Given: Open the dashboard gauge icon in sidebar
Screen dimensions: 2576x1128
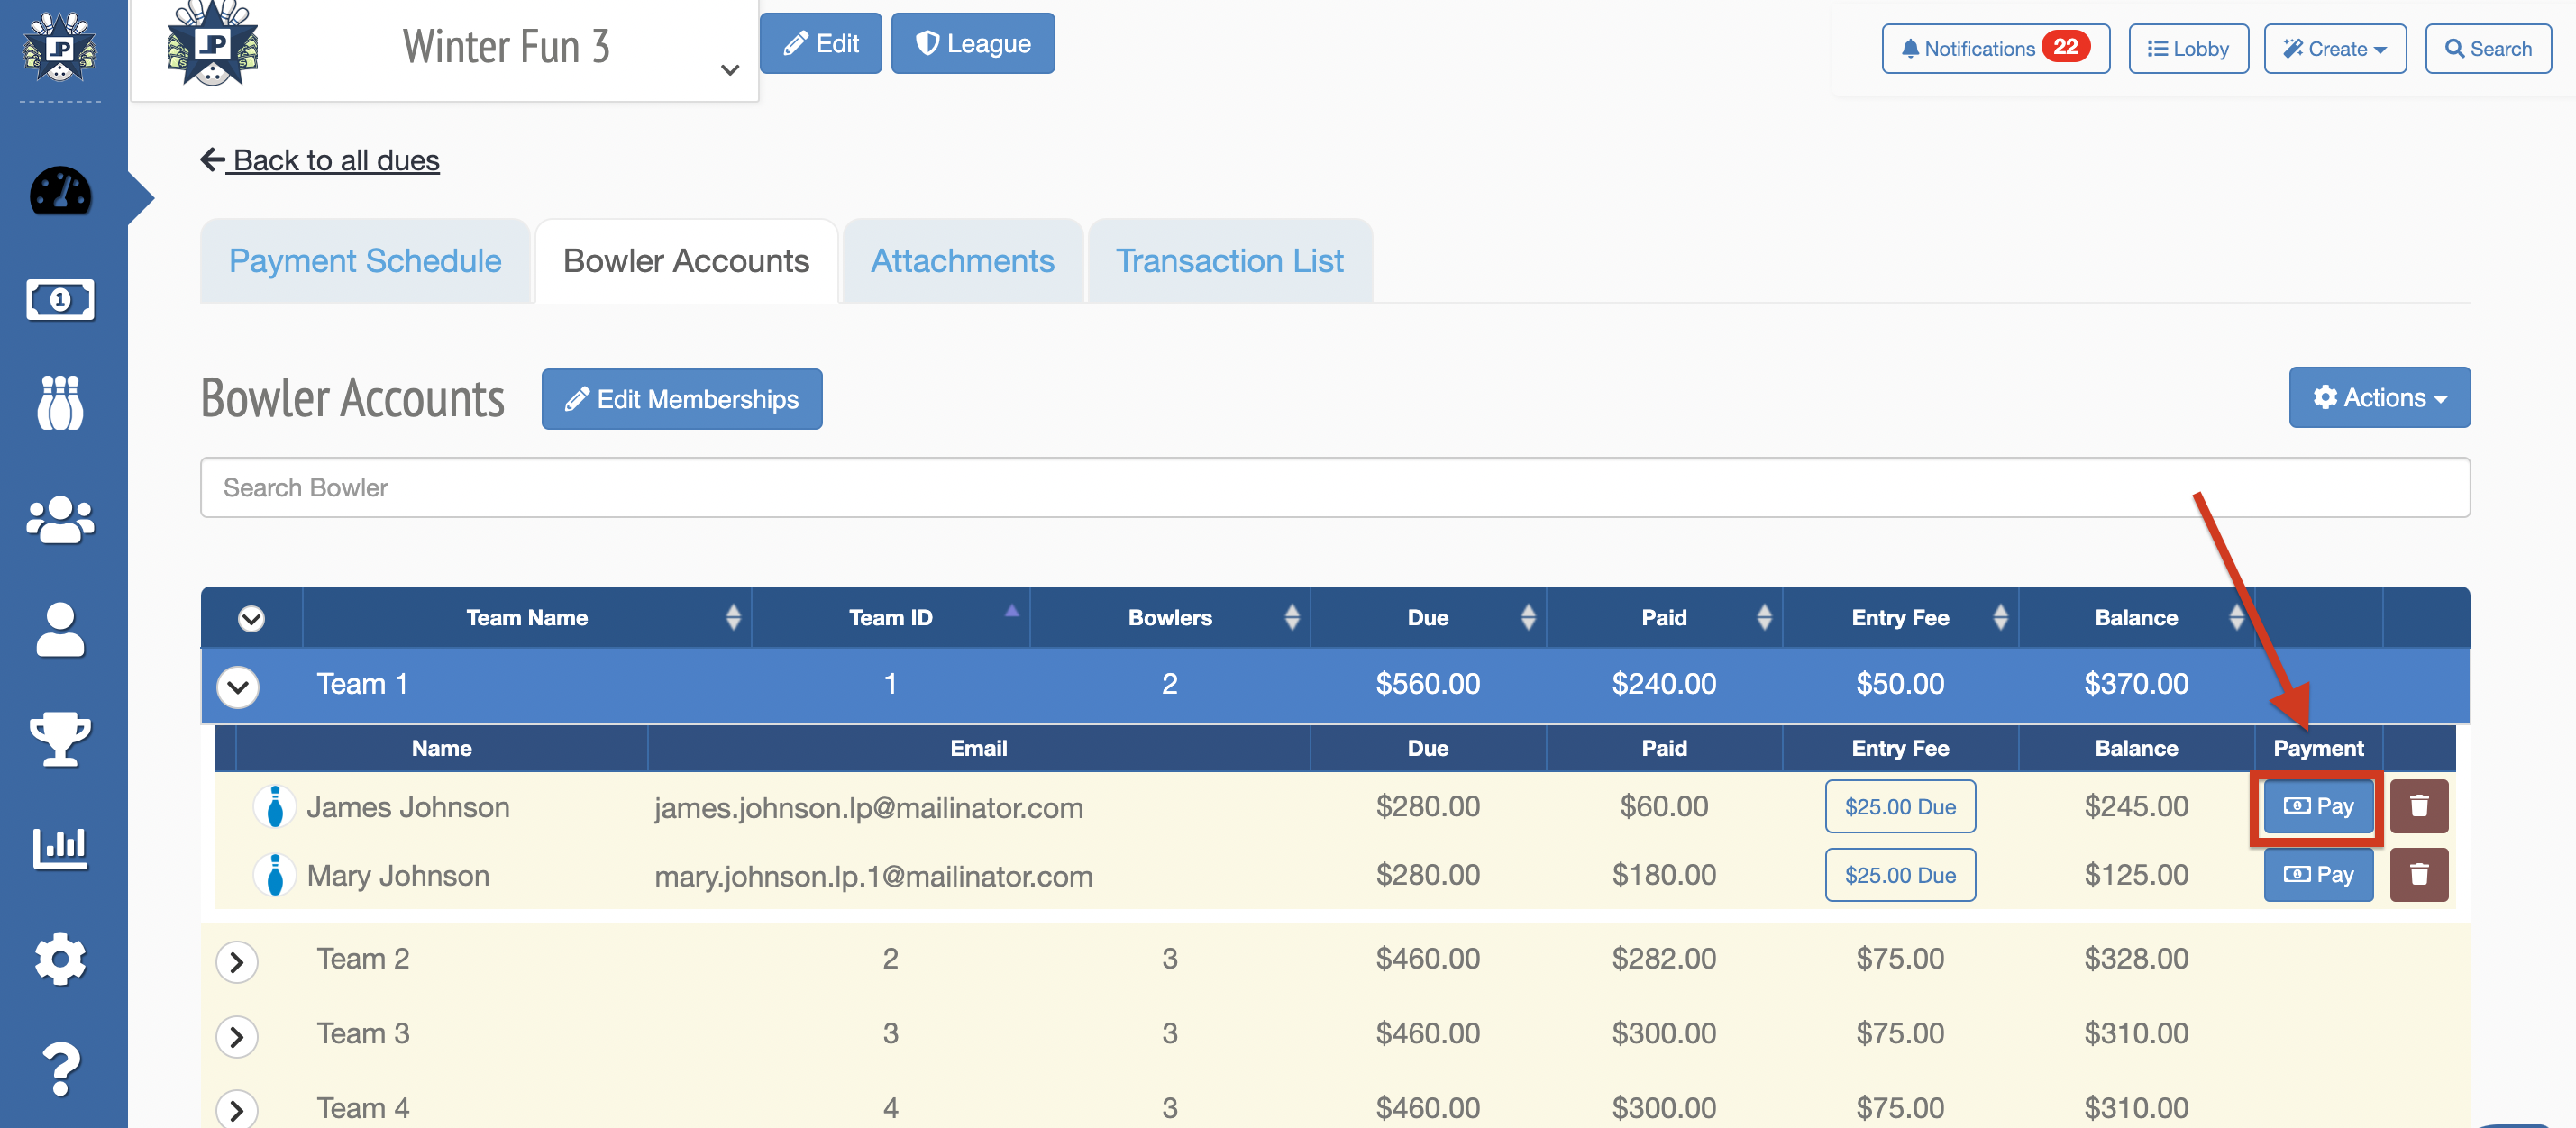Looking at the screenshot, I should click(60, 191).
